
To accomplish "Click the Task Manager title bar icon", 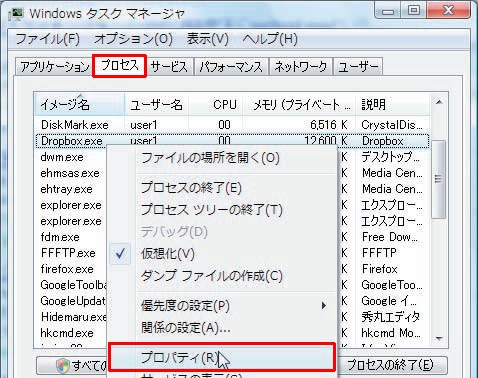I will pyautogui.click(x=16, y=14).
